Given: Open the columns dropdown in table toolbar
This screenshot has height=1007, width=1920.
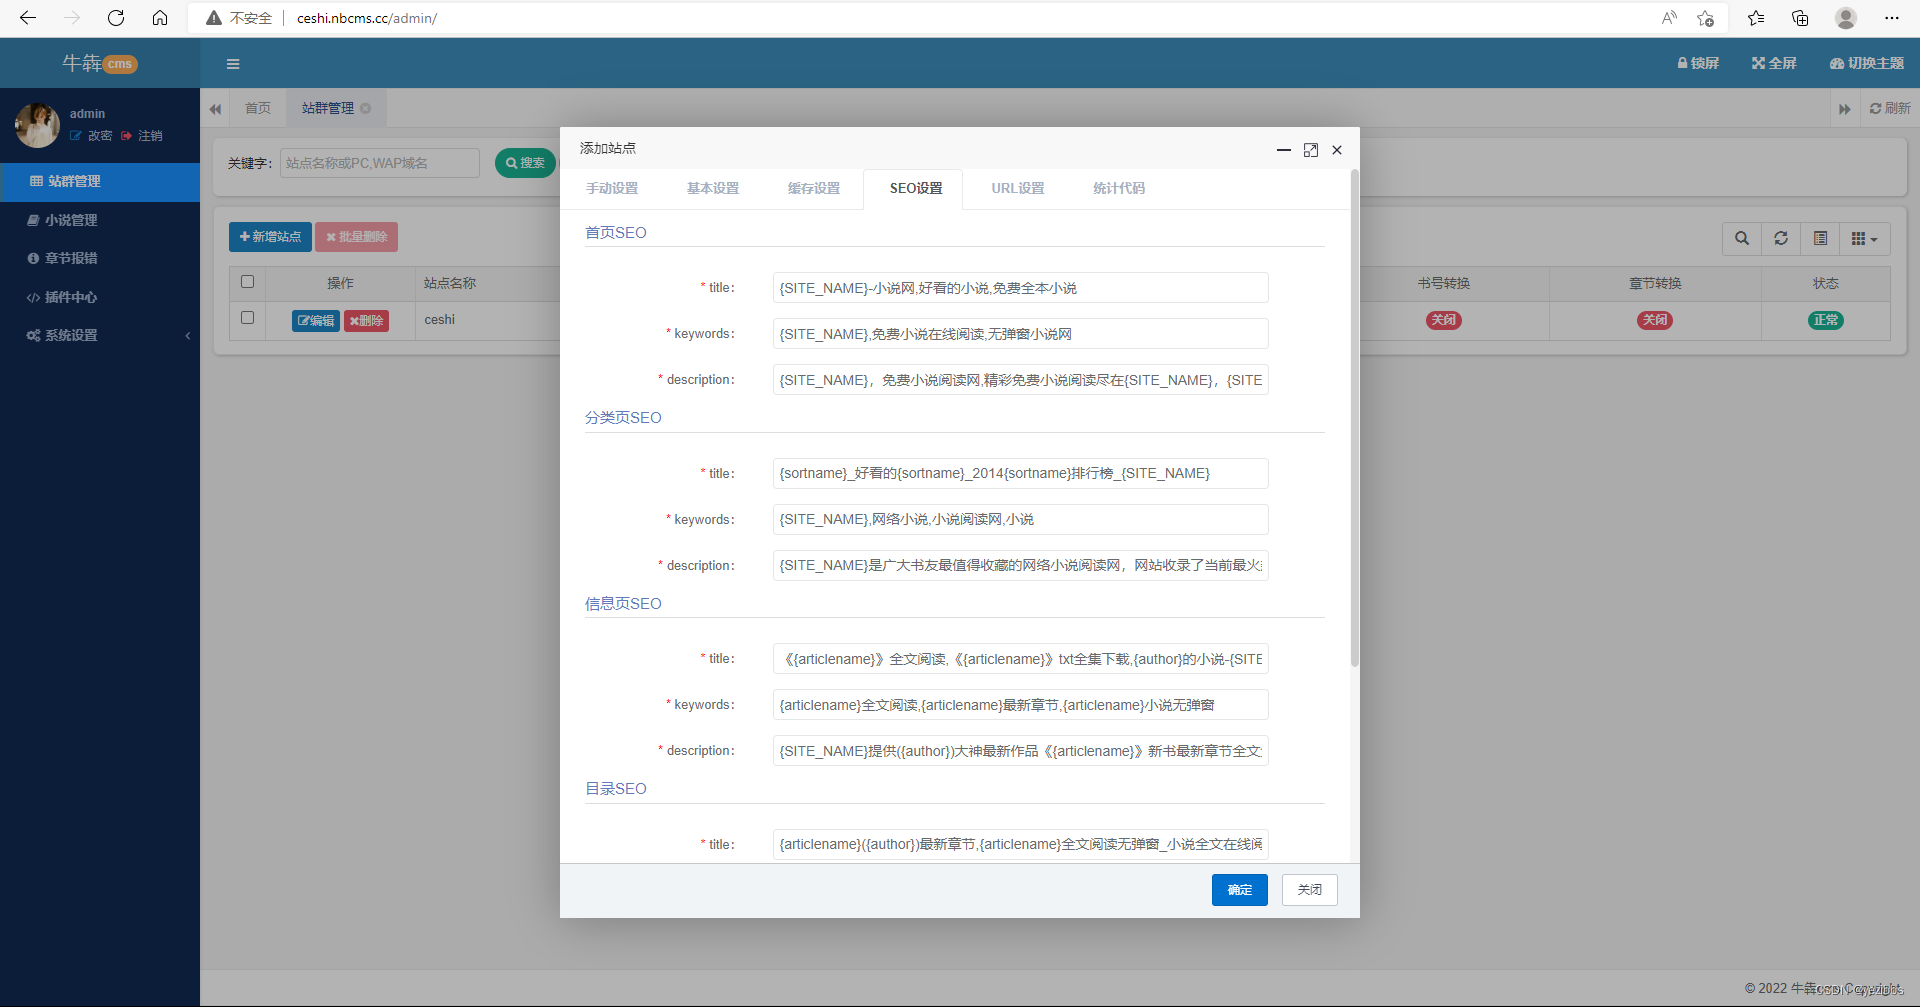Looking at the screenshot, I should click(1864, 238).
